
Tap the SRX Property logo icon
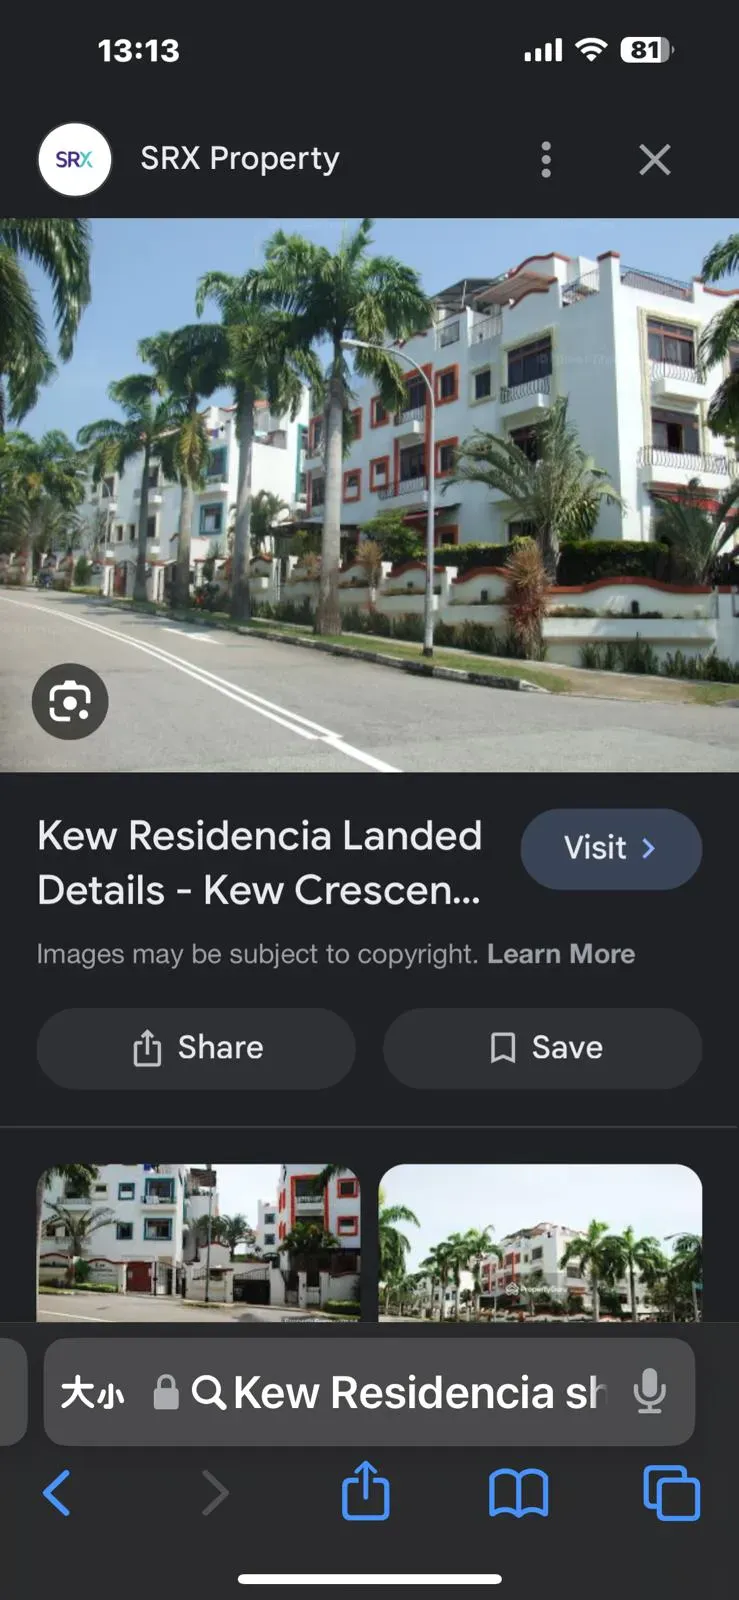pos(74,159)
